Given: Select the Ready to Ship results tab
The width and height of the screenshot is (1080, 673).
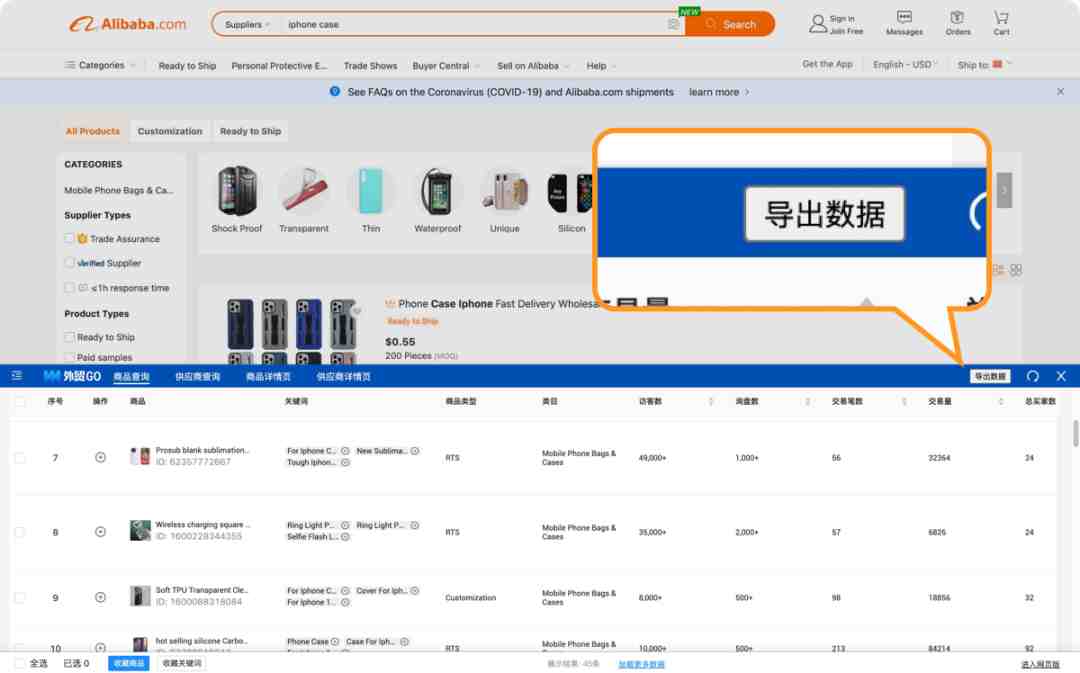Looking at the screenshot, I should click(251, 131).
